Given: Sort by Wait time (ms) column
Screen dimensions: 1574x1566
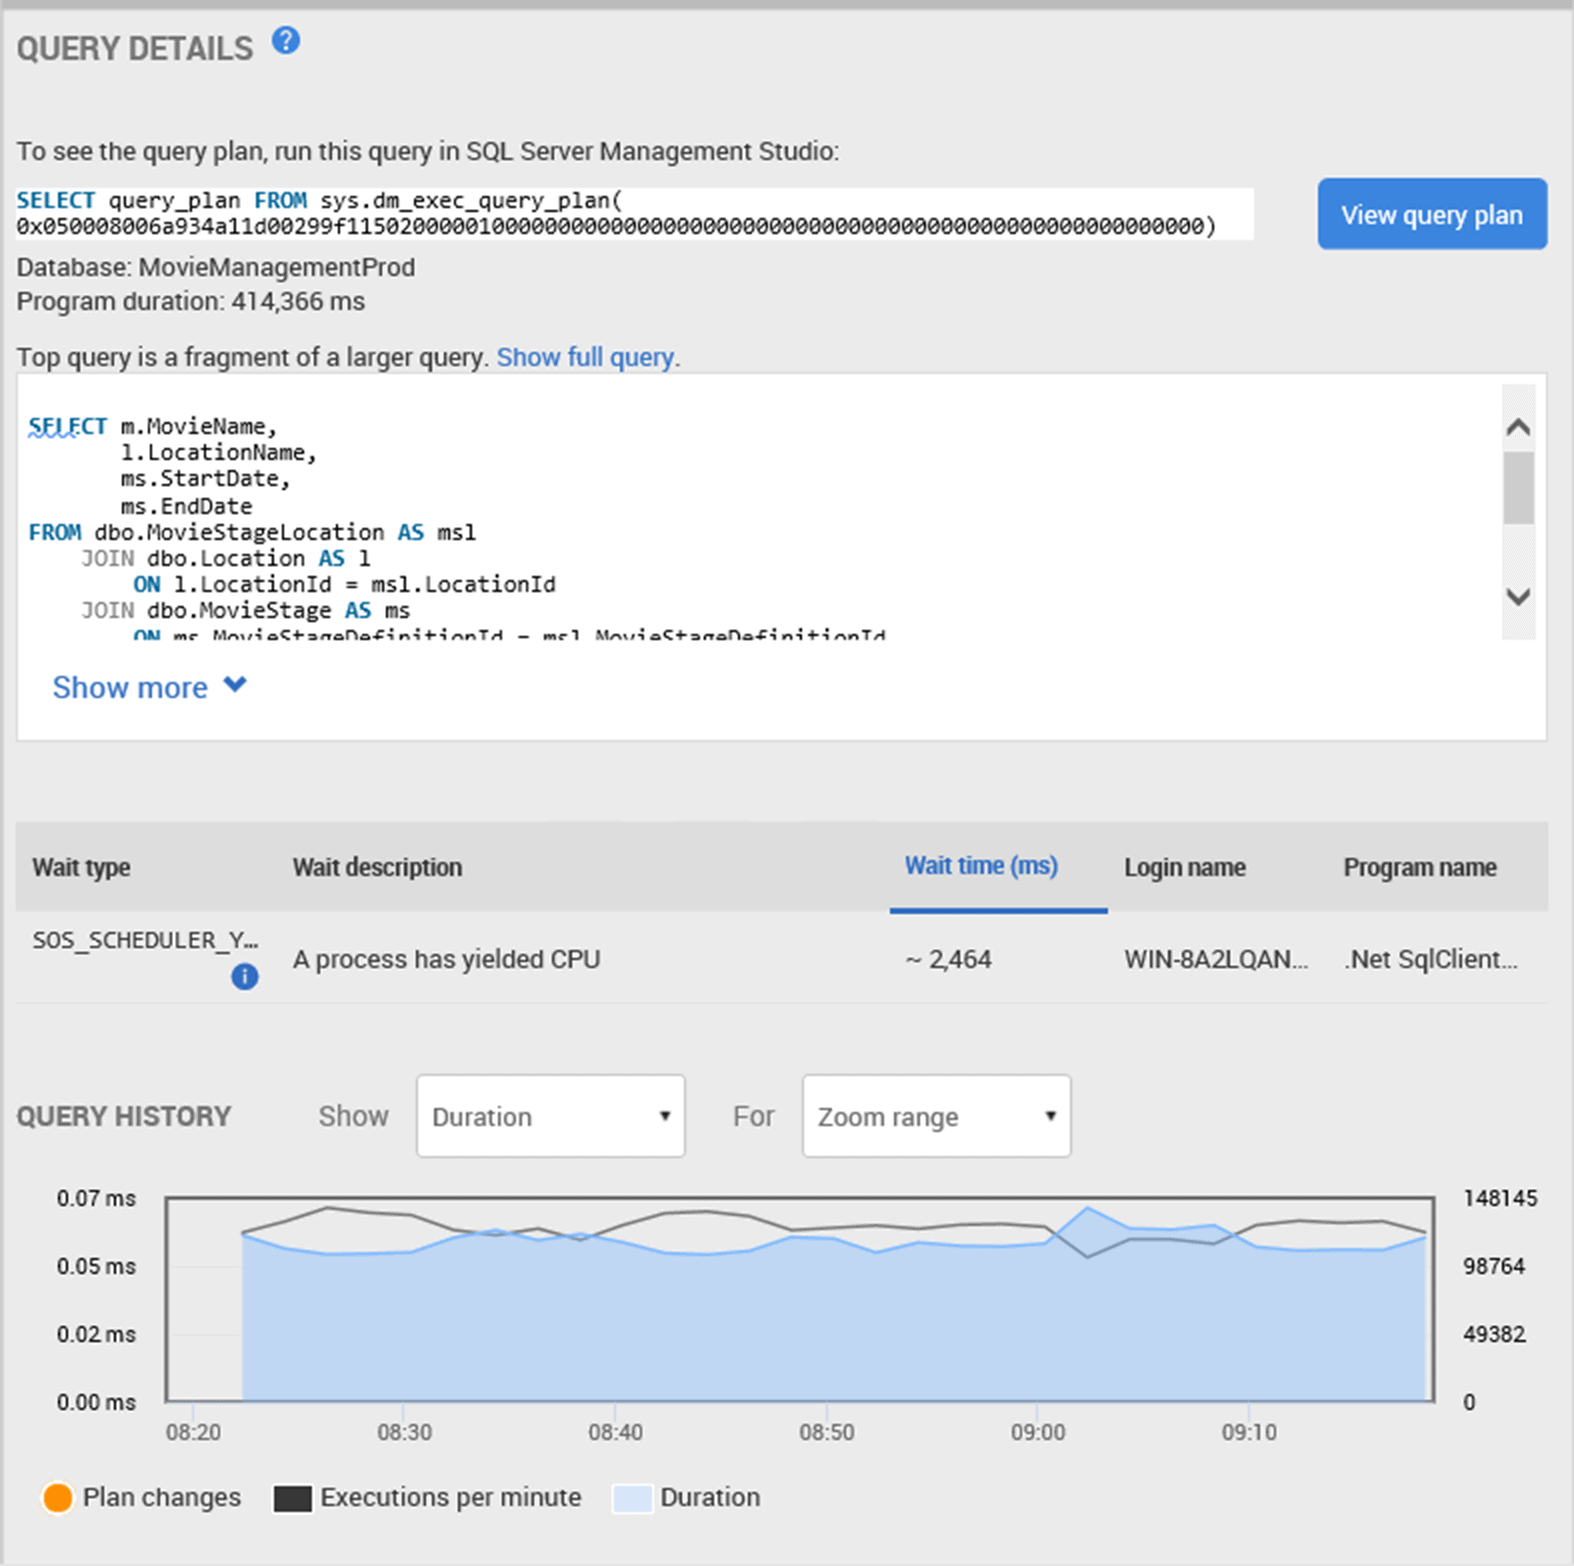Looking at the screenshot, I should click(x=981, y=866).
